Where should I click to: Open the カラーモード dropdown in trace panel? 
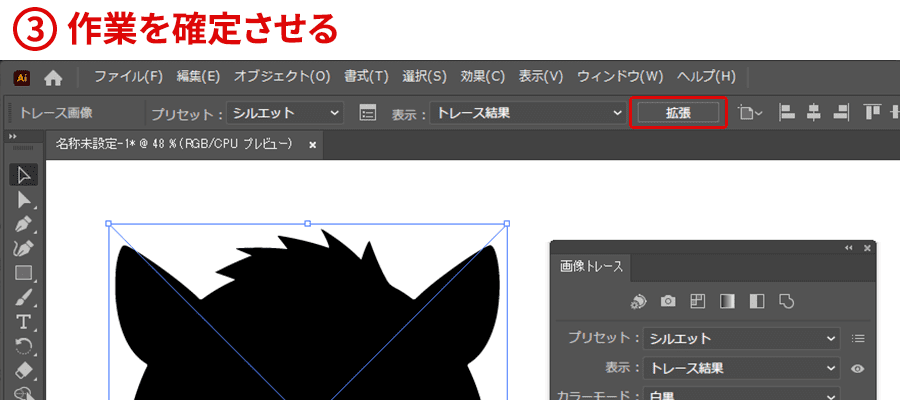click(x=742, y=395)
